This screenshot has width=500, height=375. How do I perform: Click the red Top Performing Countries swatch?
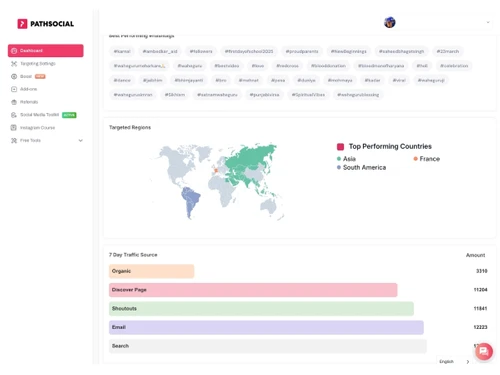click(x=340, y=147)
